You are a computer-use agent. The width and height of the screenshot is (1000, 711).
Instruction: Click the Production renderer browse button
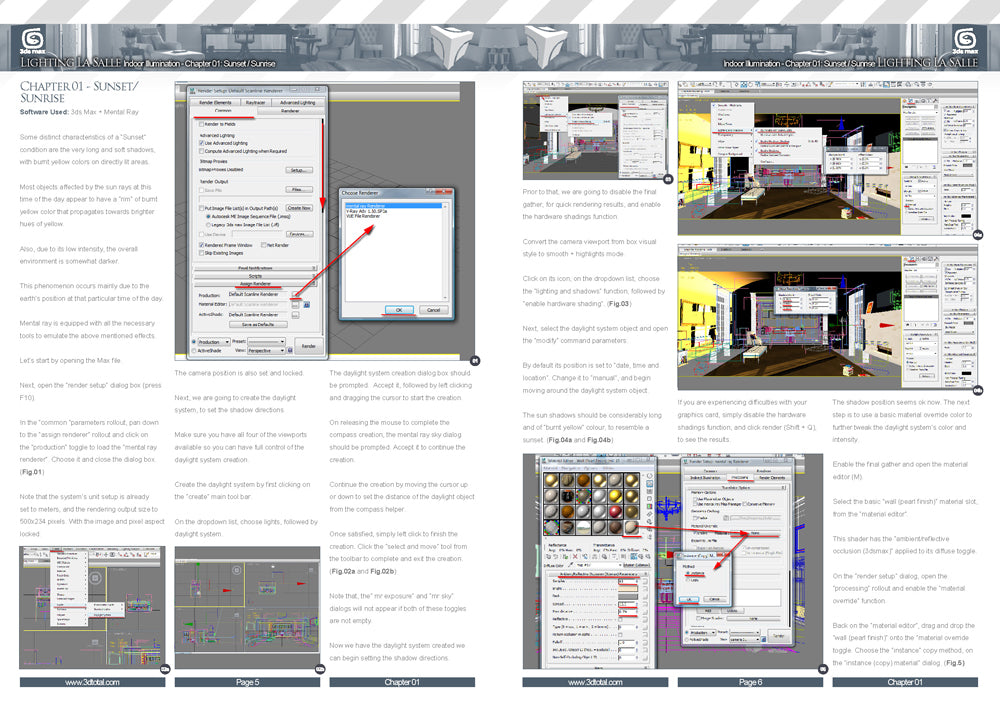click(x=295, y=295)
